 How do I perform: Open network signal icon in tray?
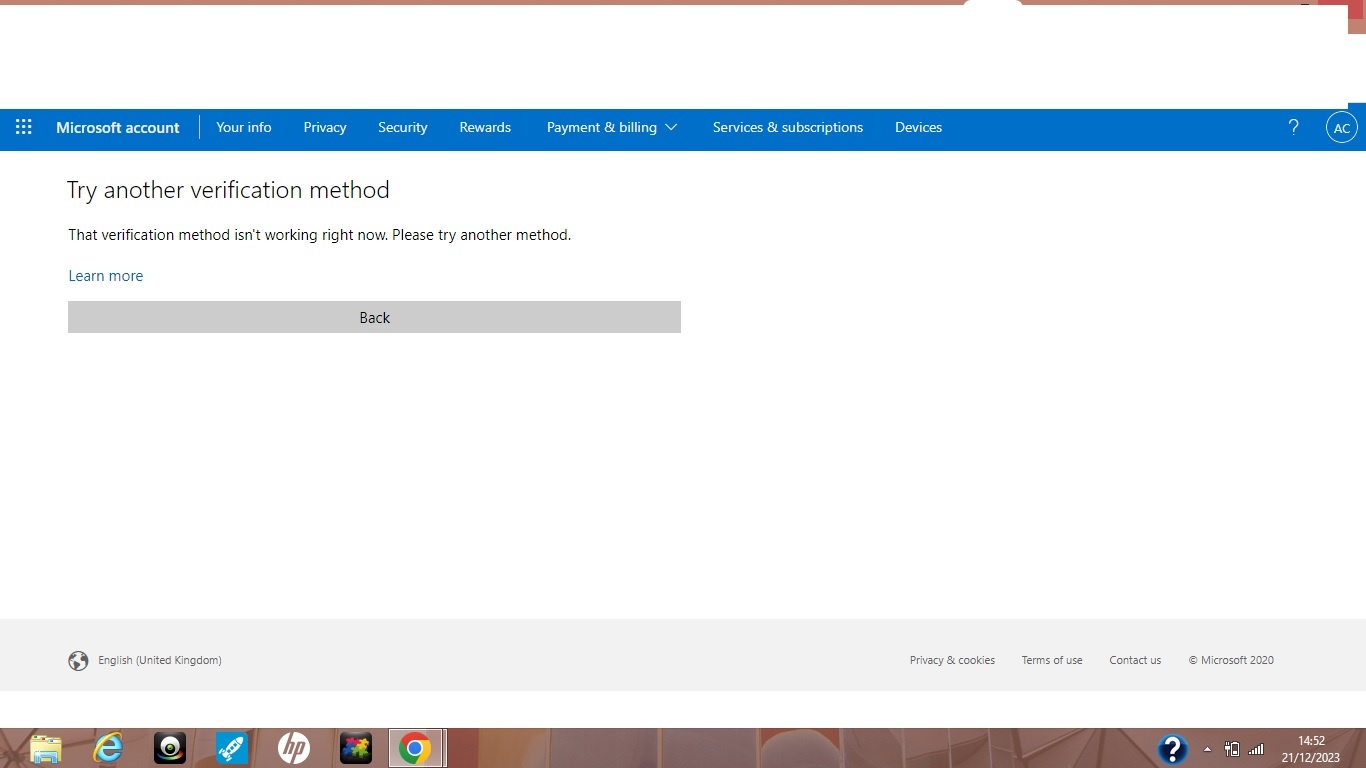coord(1256,749)
